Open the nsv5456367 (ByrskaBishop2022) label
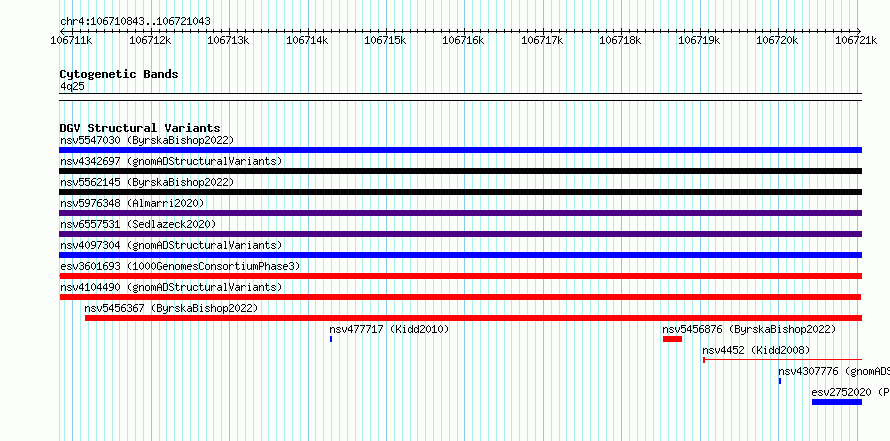The image size is (890, 441). coord(171,308)
